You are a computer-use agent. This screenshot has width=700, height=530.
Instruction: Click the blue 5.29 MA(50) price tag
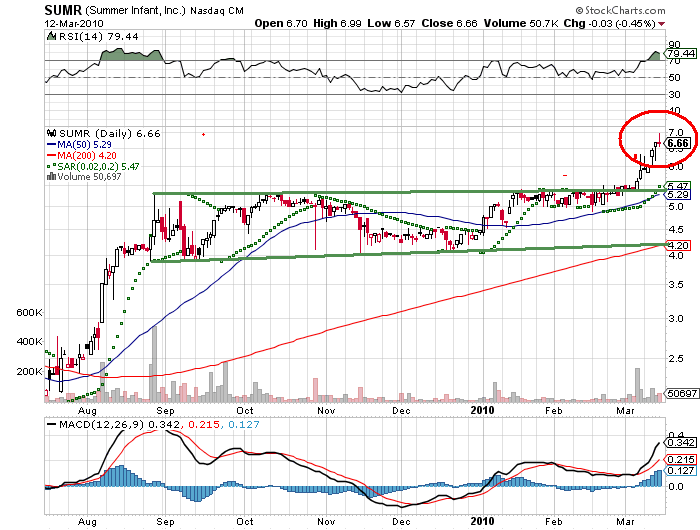679,195
